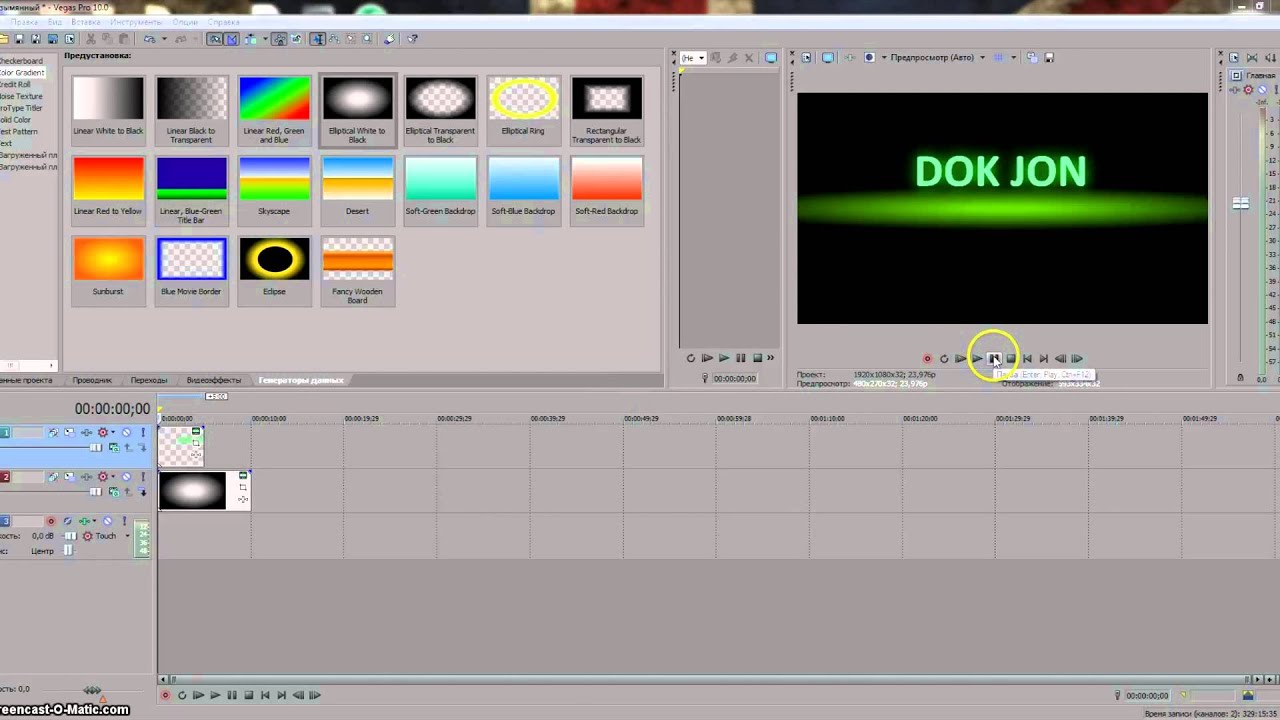Open the Предпросмотр (Авто) quality dropdown
1280x720 pixels.
coord(983,57)
